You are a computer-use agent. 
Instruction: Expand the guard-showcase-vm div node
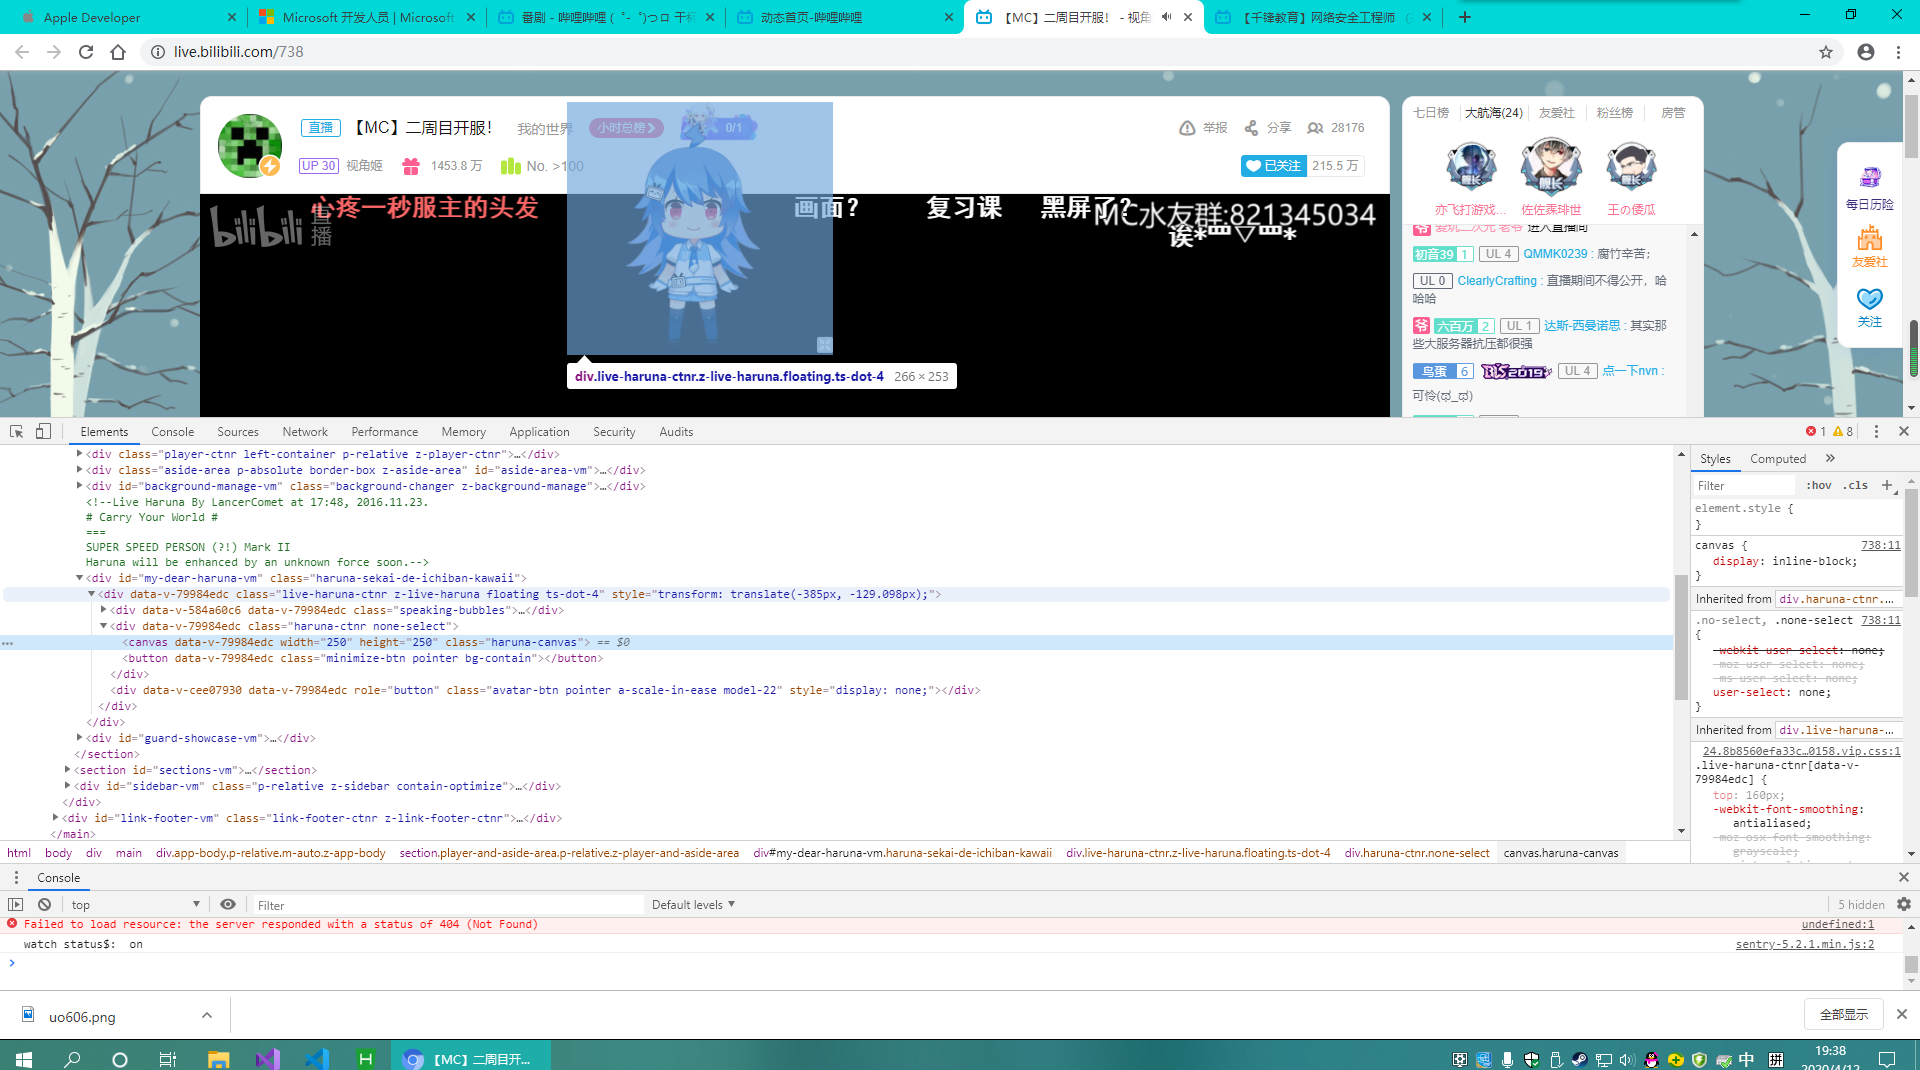[x=79, y=738]
